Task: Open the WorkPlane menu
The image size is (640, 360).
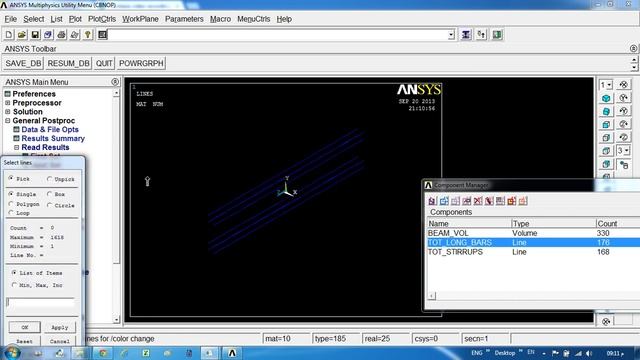Action: pos(140,19)
